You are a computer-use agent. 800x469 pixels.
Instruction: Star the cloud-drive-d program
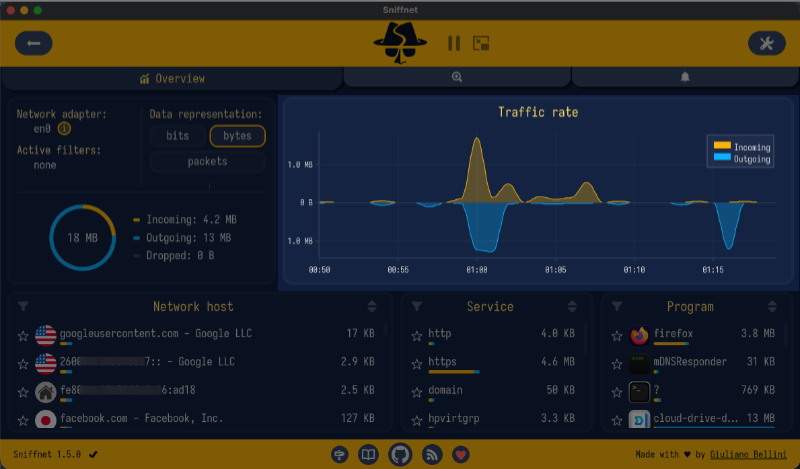pos(617,421)
